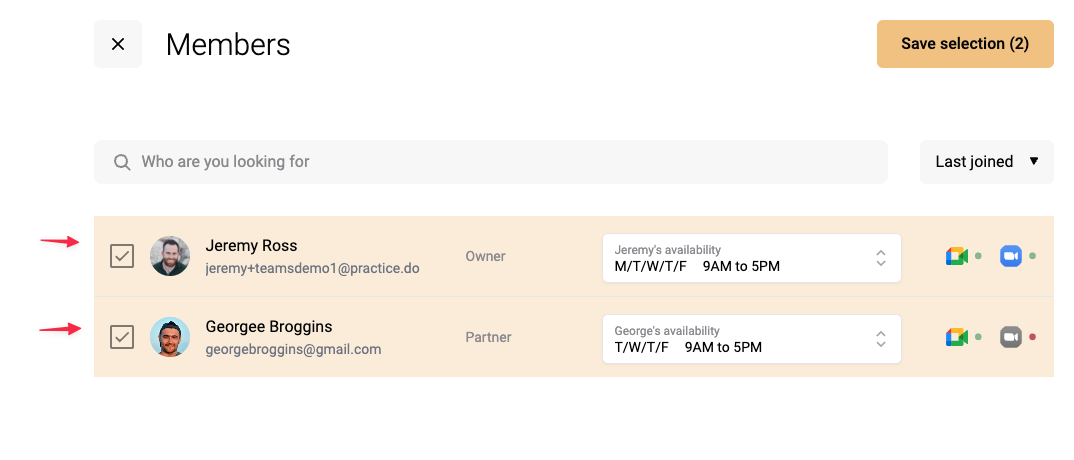This screenshot has width=1074, height=460.
Task: Click the Partner role label
Action: point(488,337)
